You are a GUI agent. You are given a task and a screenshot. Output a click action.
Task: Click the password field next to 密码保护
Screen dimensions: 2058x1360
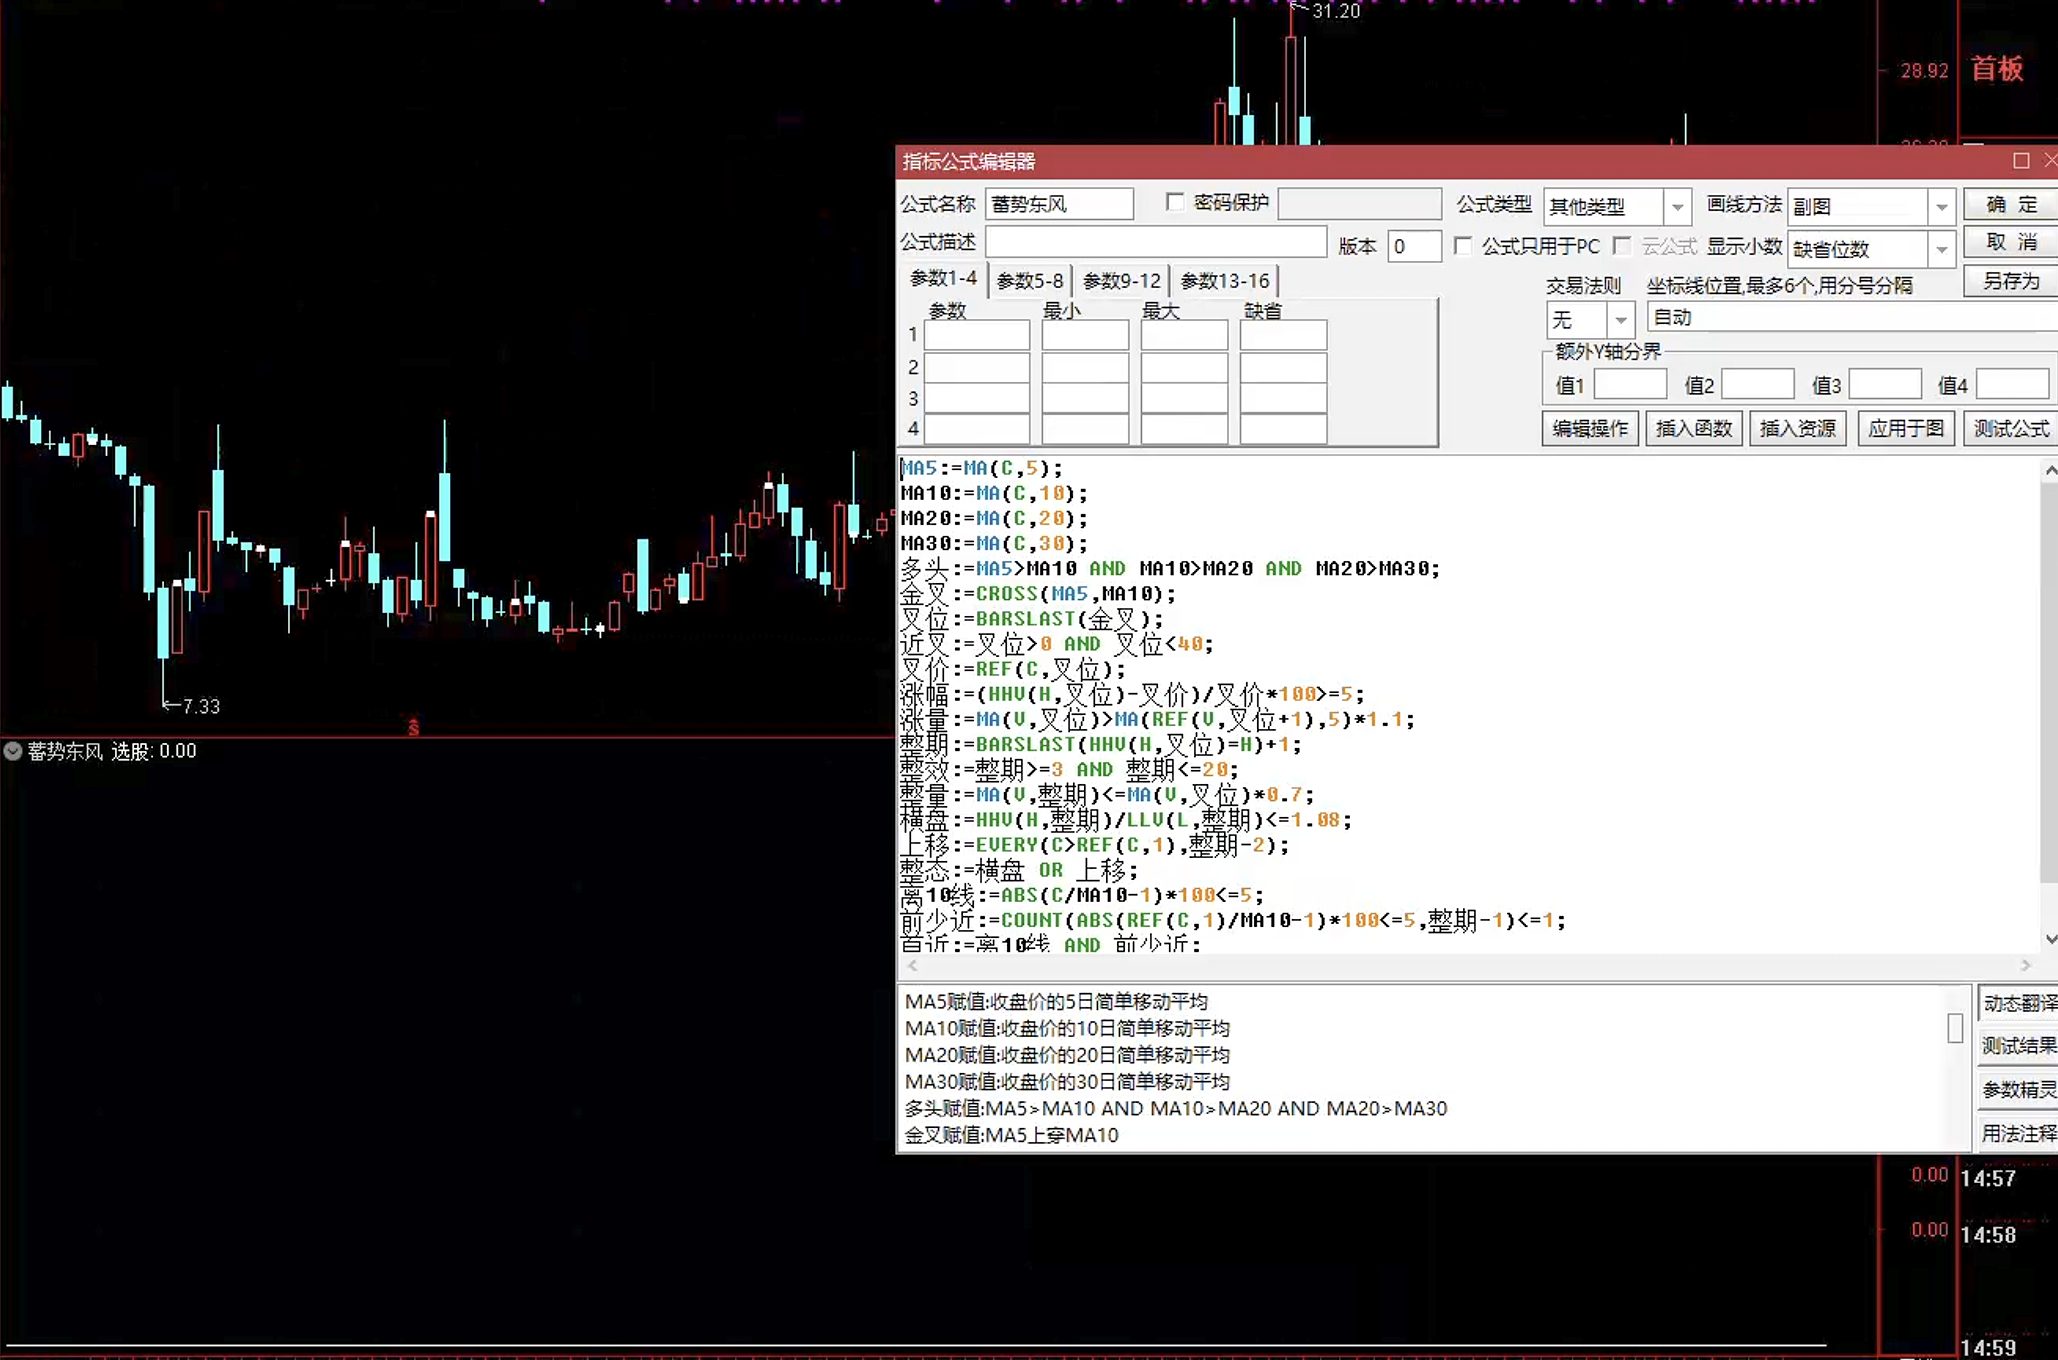coord(1360,204)
